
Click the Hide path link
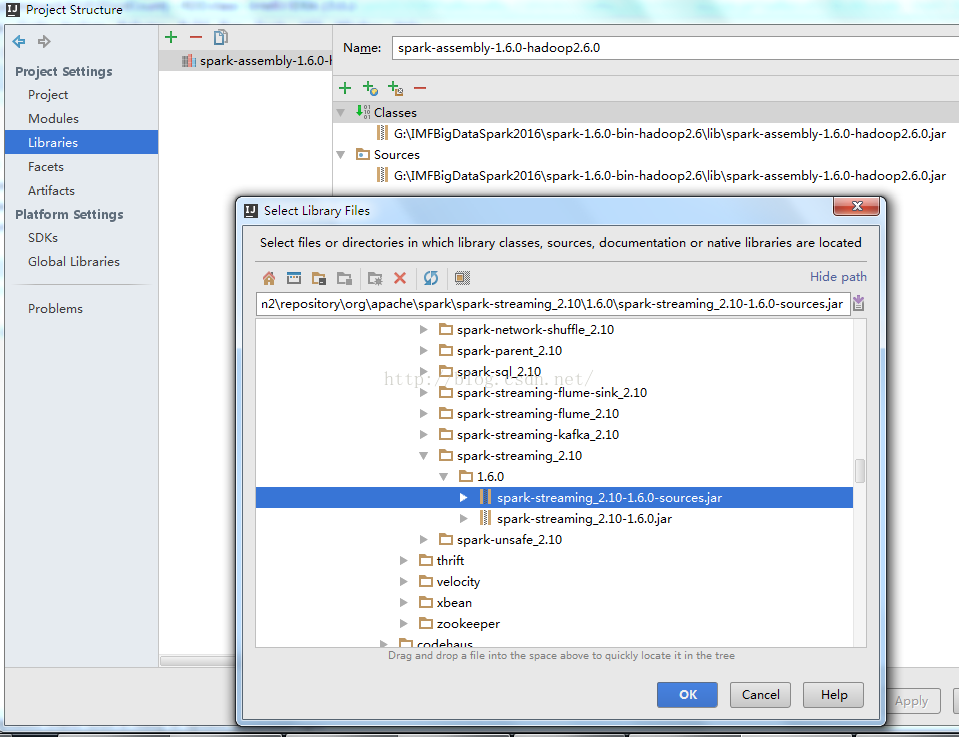point(838,276)
